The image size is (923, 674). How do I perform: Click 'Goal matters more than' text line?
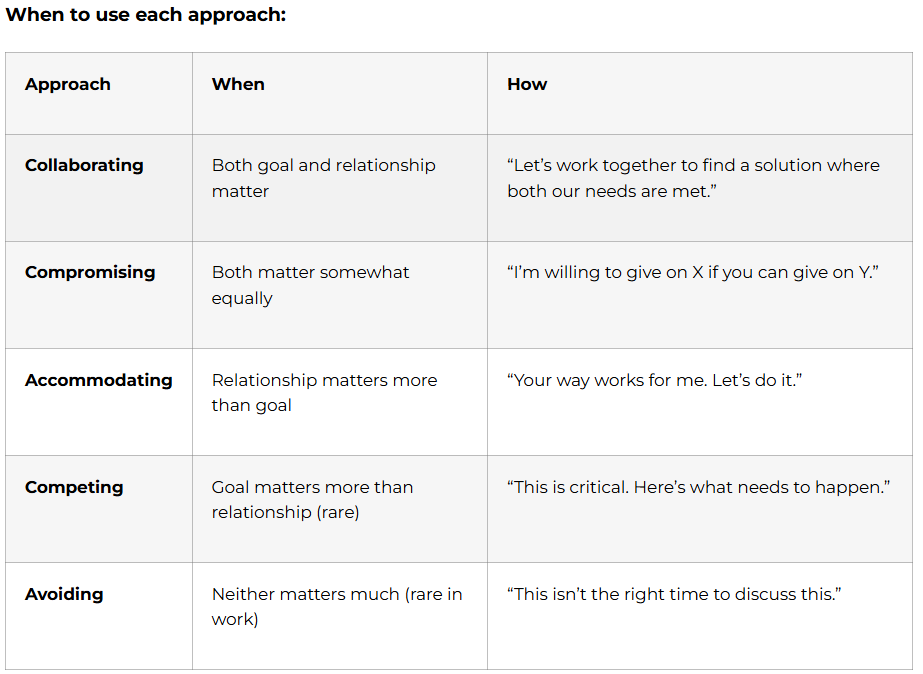click(312, 487)
